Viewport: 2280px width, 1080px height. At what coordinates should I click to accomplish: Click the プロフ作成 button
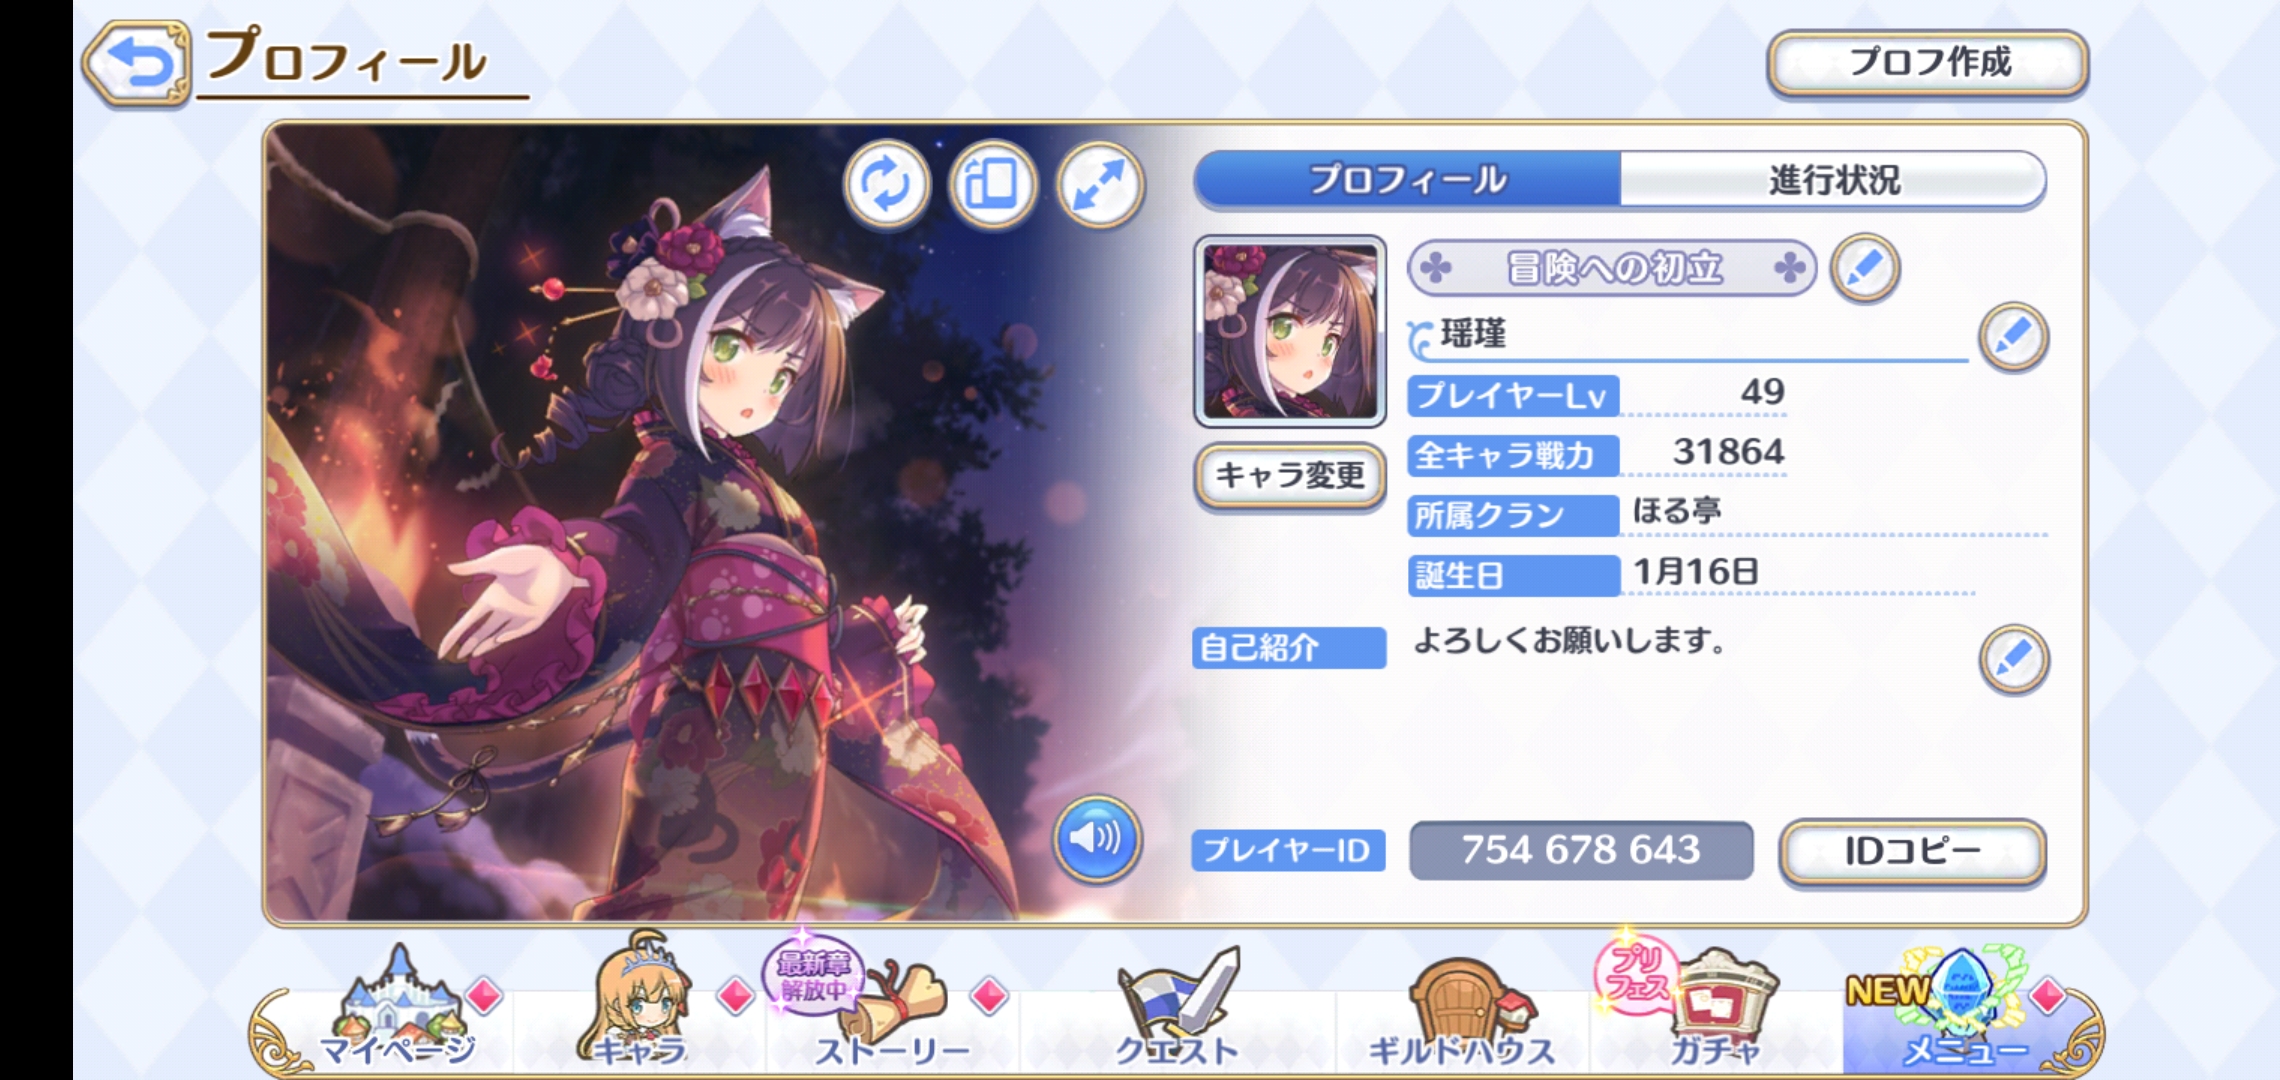tap(1928, 62)
